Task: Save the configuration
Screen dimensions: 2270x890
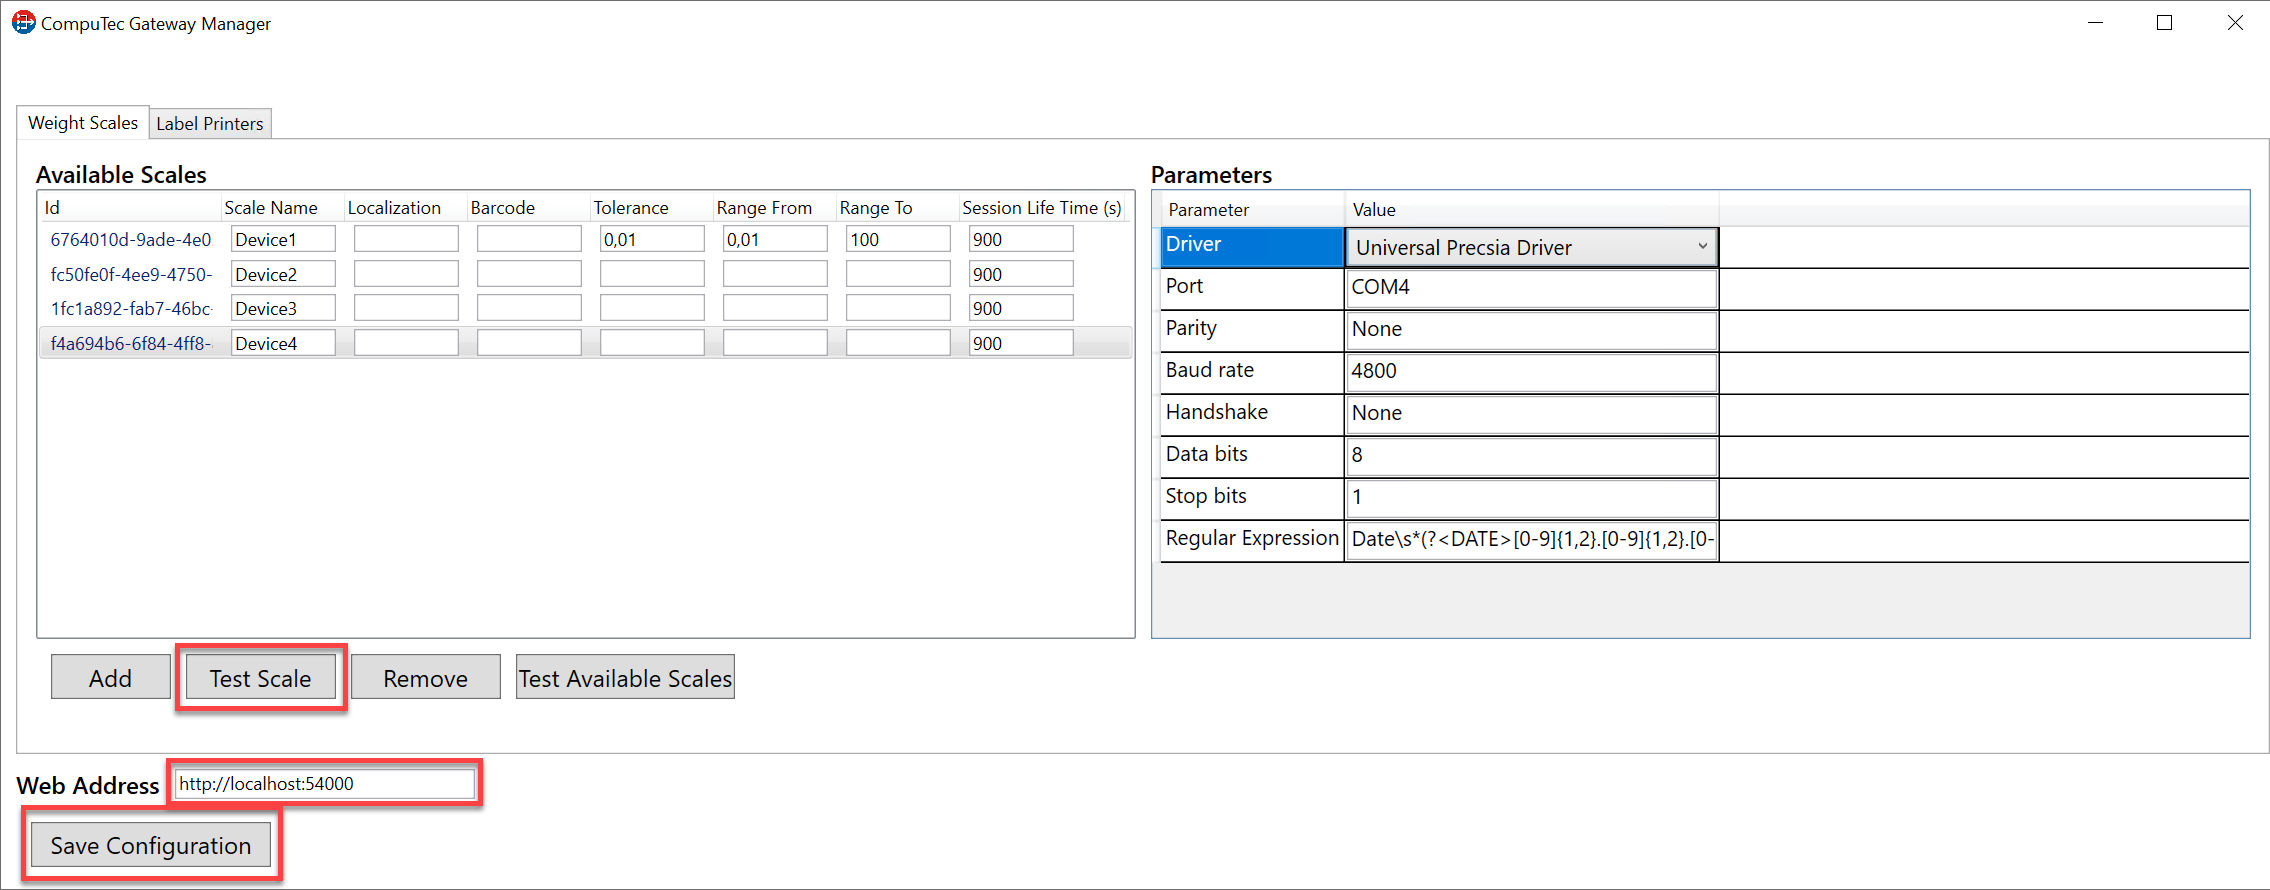Action: [x=151, y=846]
